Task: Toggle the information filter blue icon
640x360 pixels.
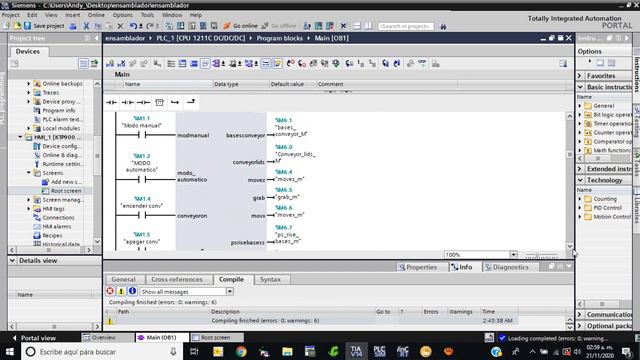Action: pos(132,291)
